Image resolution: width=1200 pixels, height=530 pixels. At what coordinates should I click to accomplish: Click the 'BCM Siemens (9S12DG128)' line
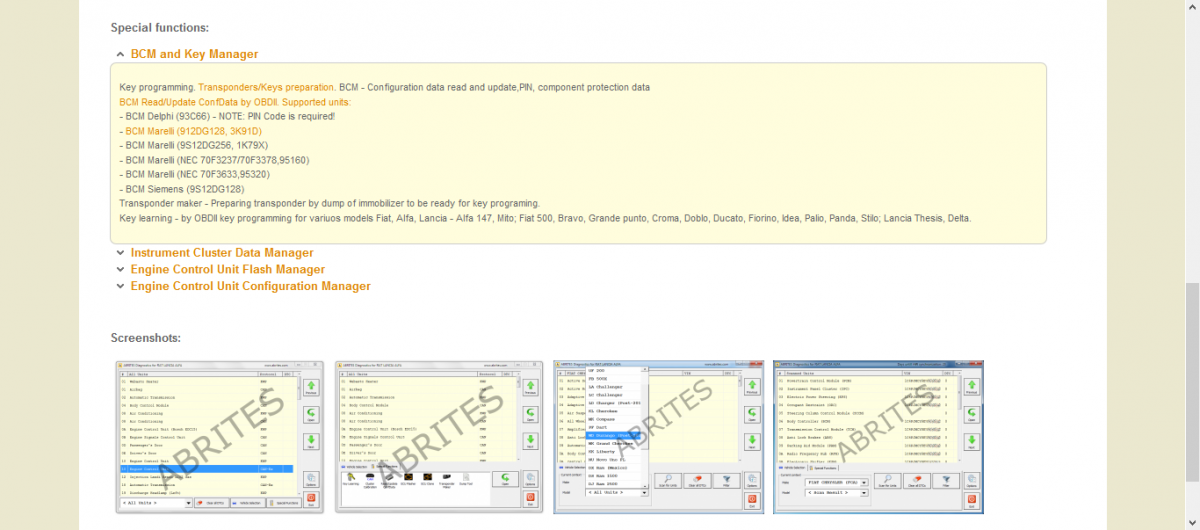coord(181,189)
